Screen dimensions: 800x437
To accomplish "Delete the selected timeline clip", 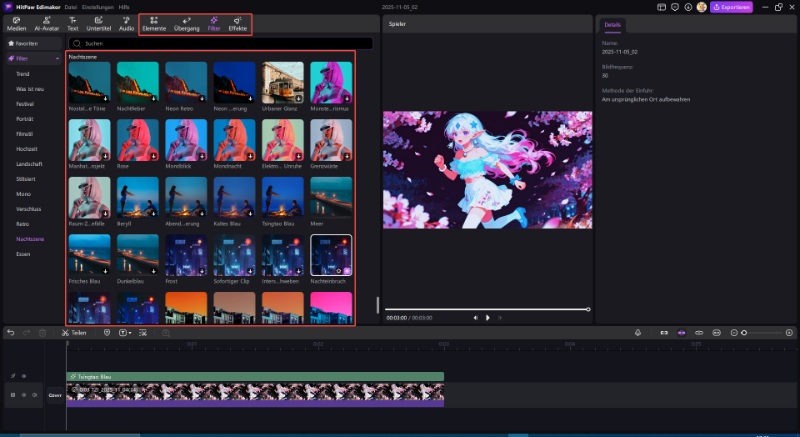I will coord(42,332).
